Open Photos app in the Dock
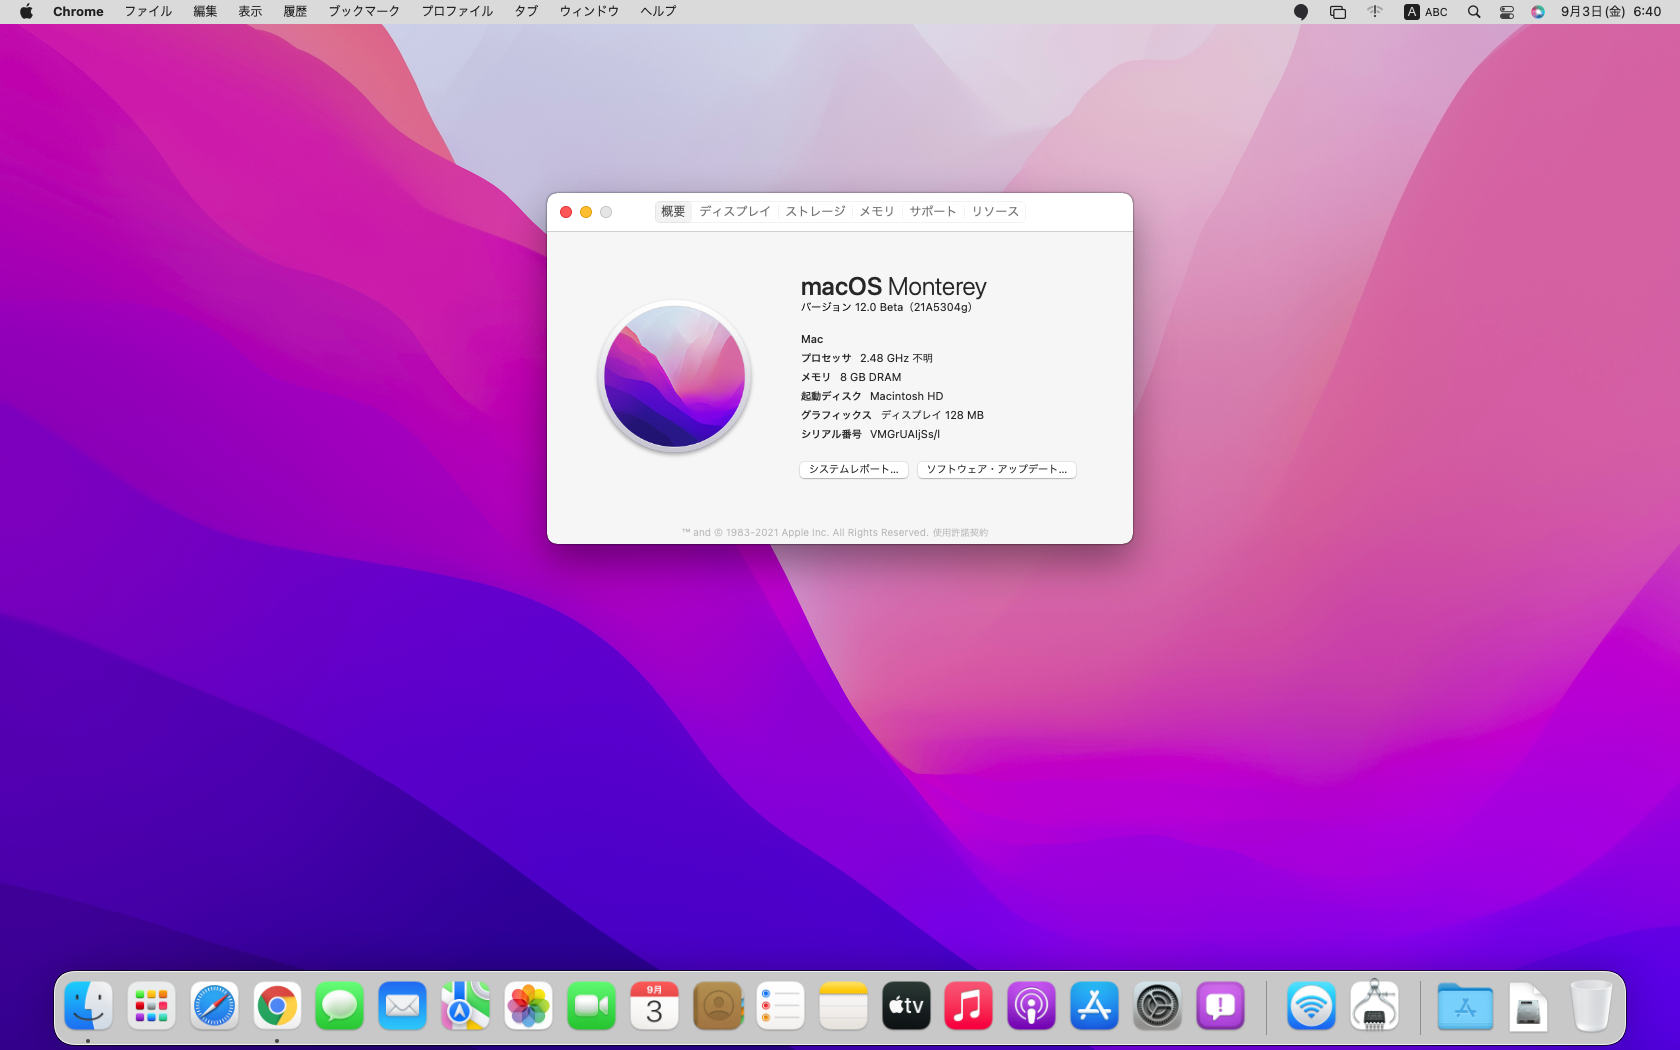Viewport: 1680px width, 1050px height. coord(529,1006)
